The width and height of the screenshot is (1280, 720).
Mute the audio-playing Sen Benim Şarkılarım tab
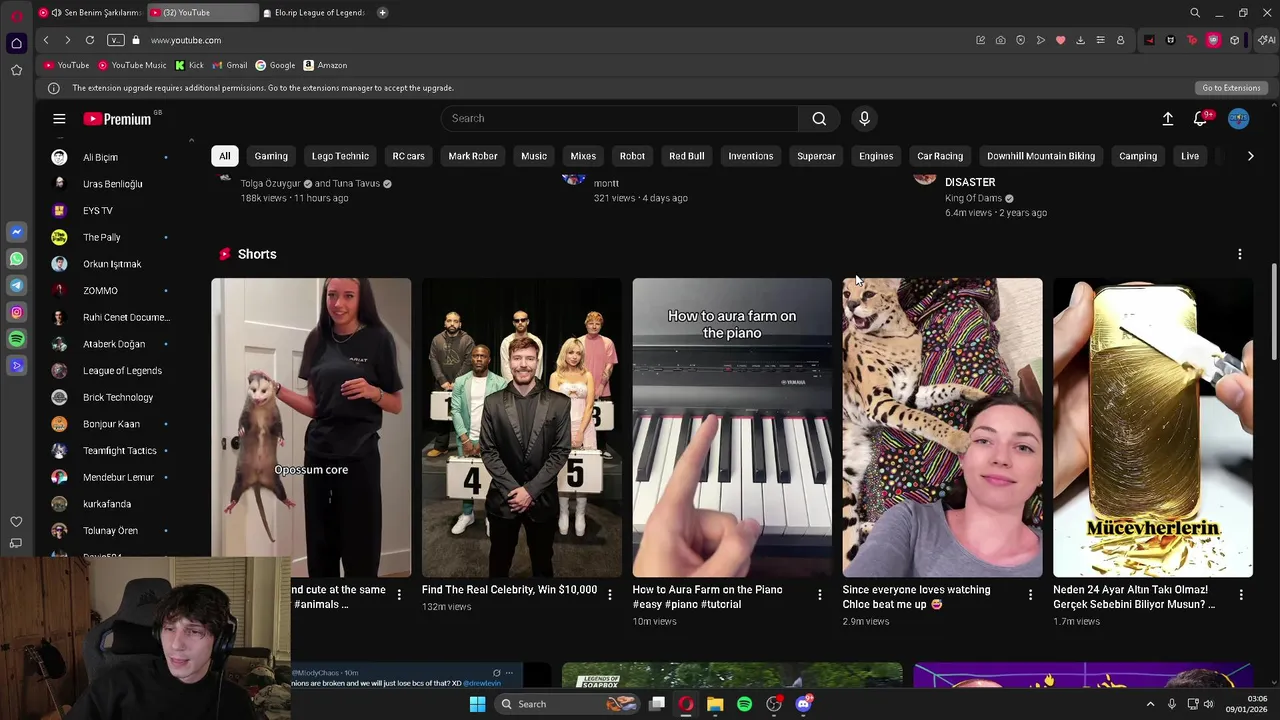point(57,13)
